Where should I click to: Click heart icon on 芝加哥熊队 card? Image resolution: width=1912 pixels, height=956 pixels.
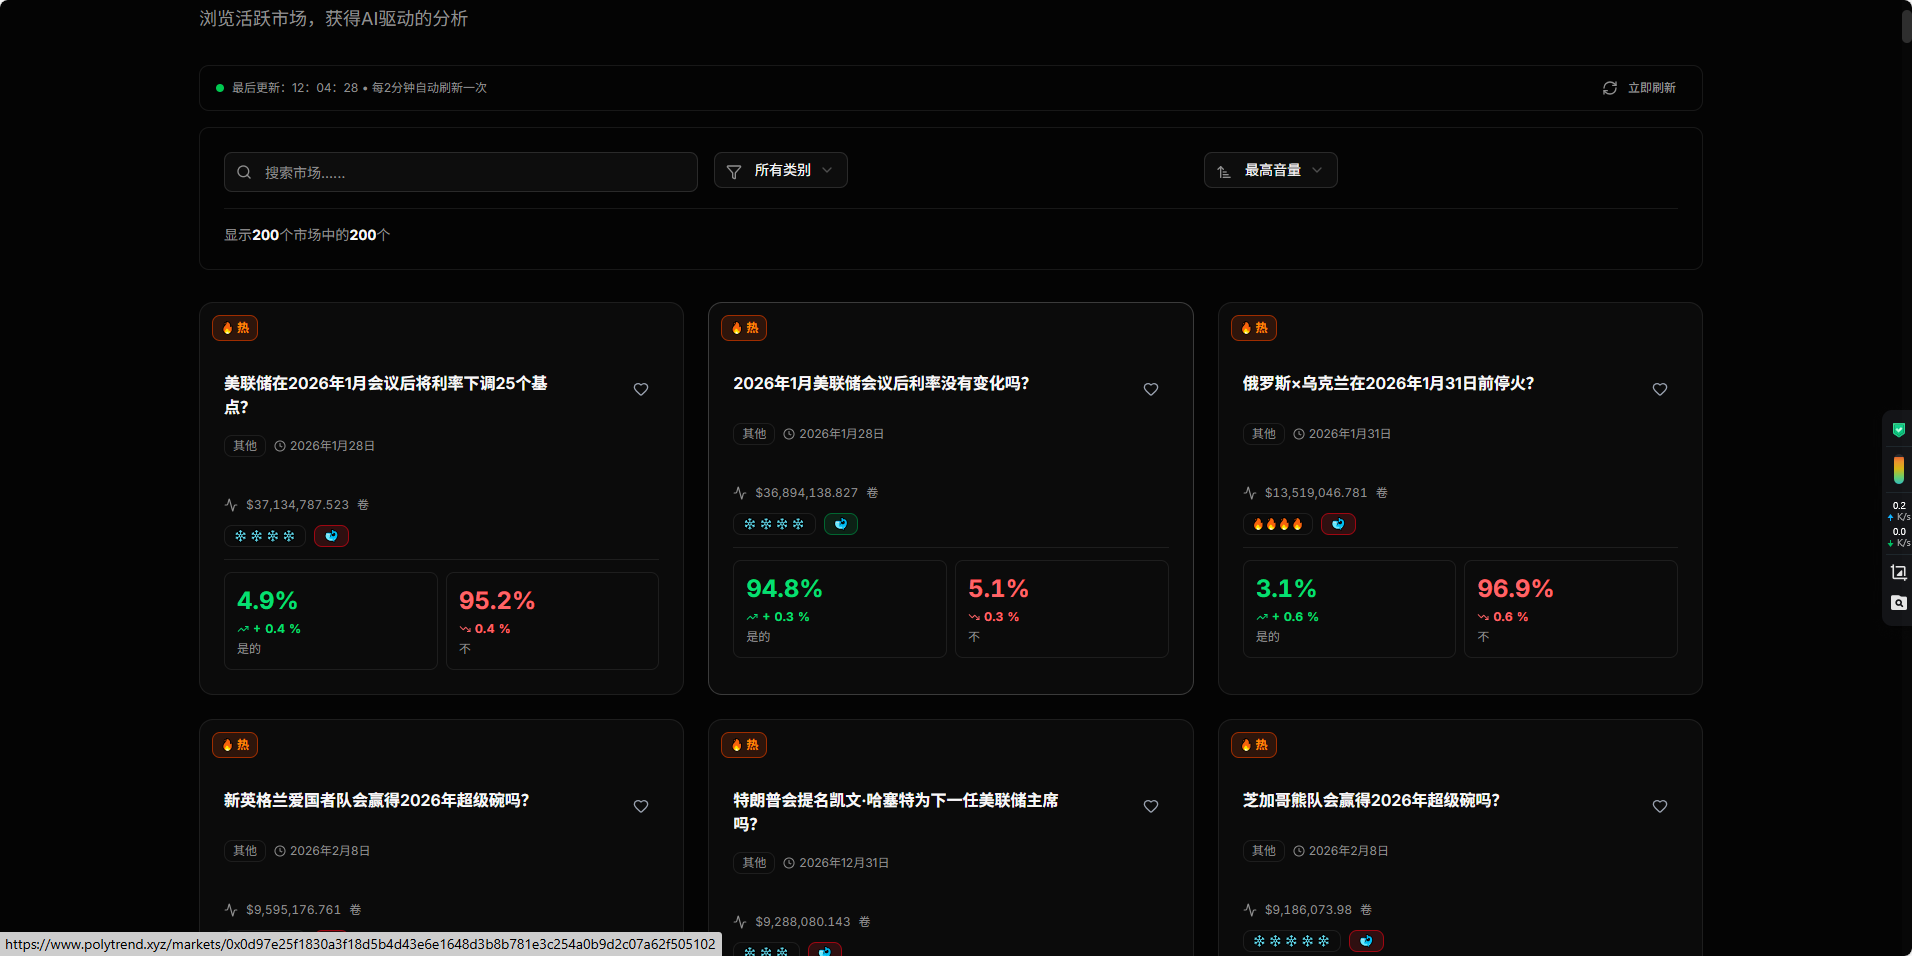1660,806
